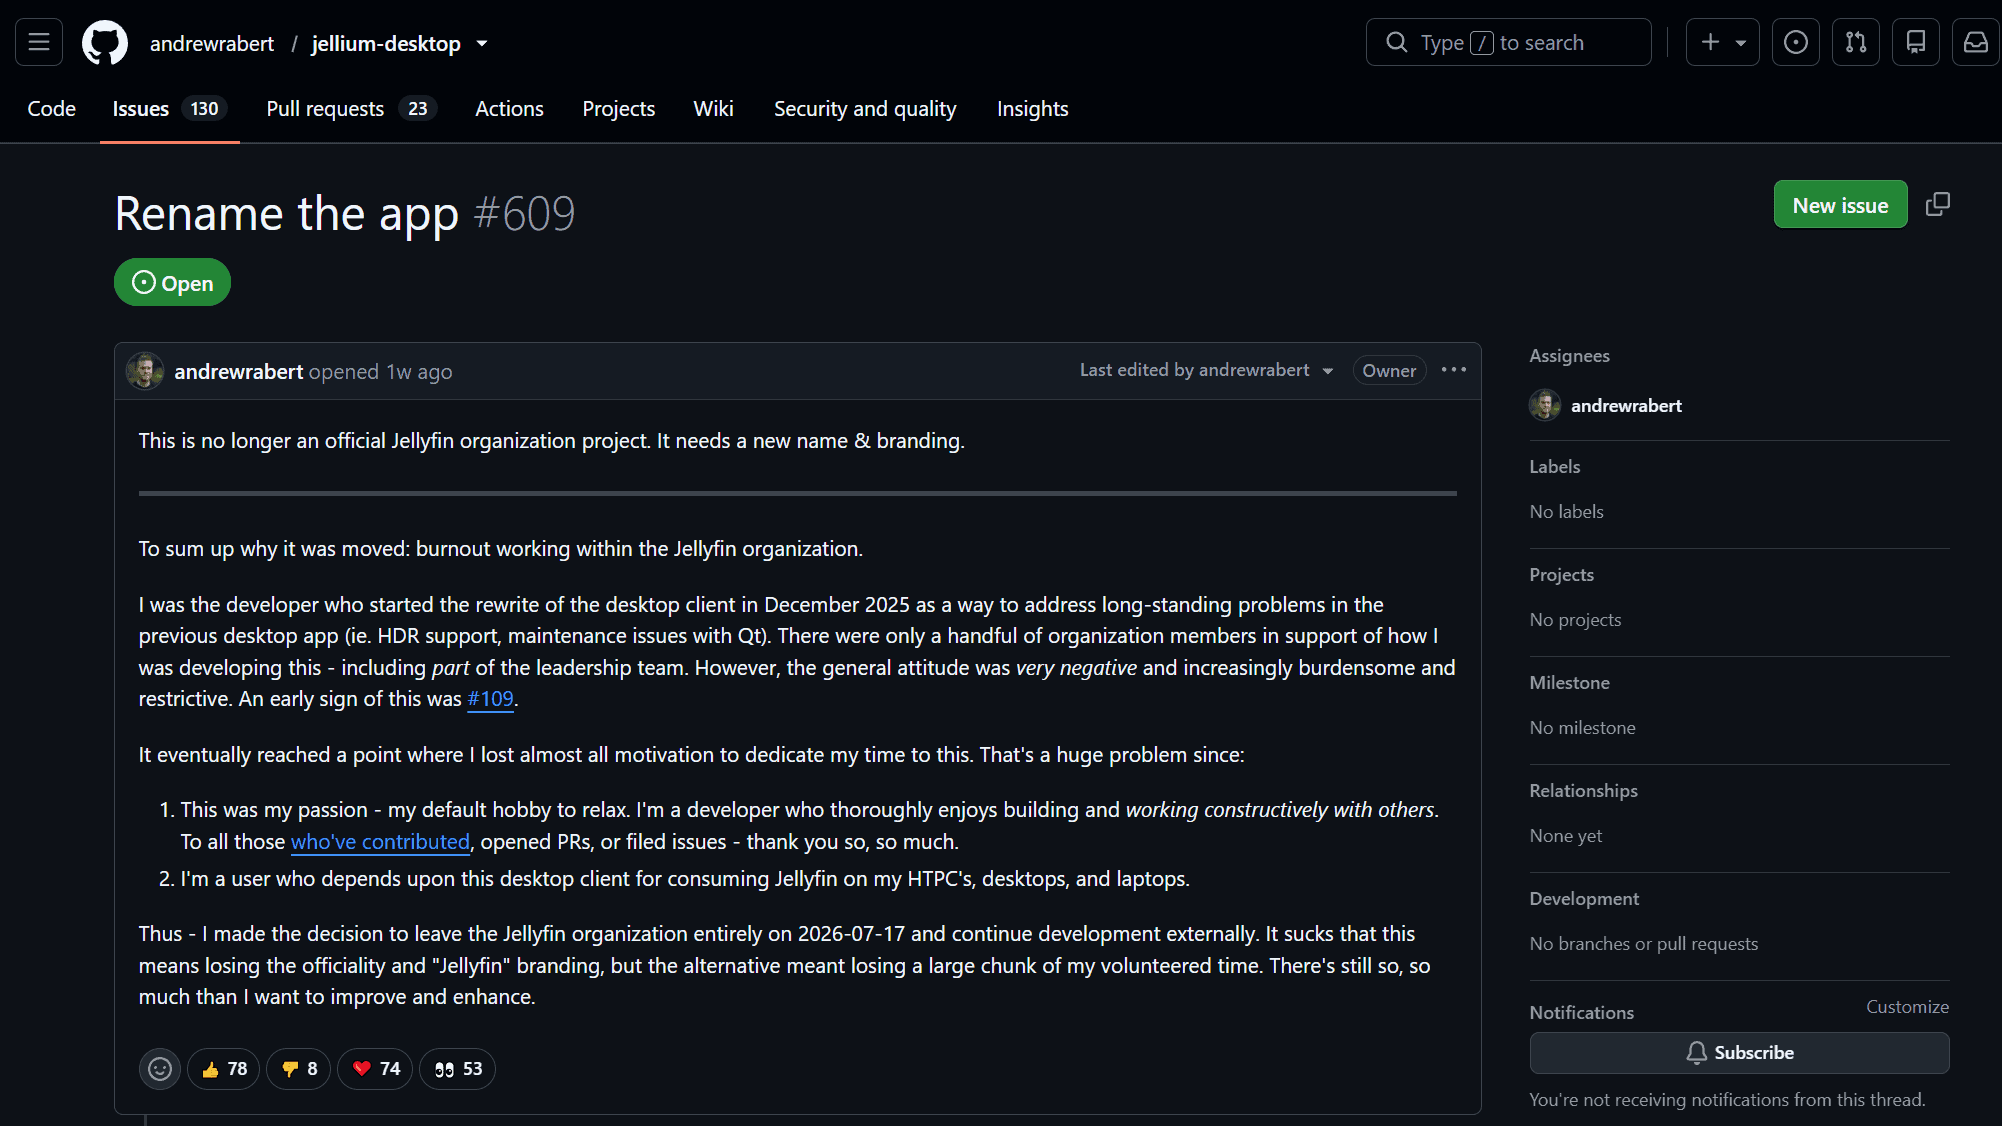Open the Pull requests tab

point(351,108)
